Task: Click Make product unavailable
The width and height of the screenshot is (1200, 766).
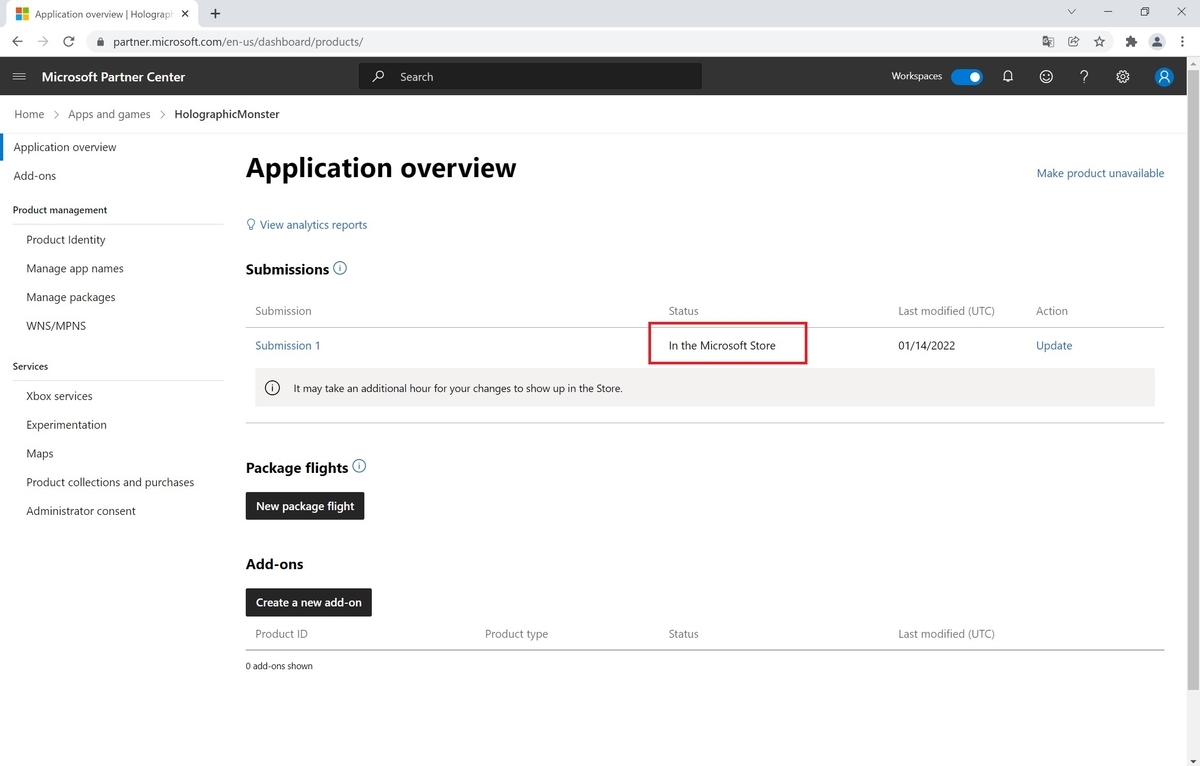Action: tap(1100, 173)
